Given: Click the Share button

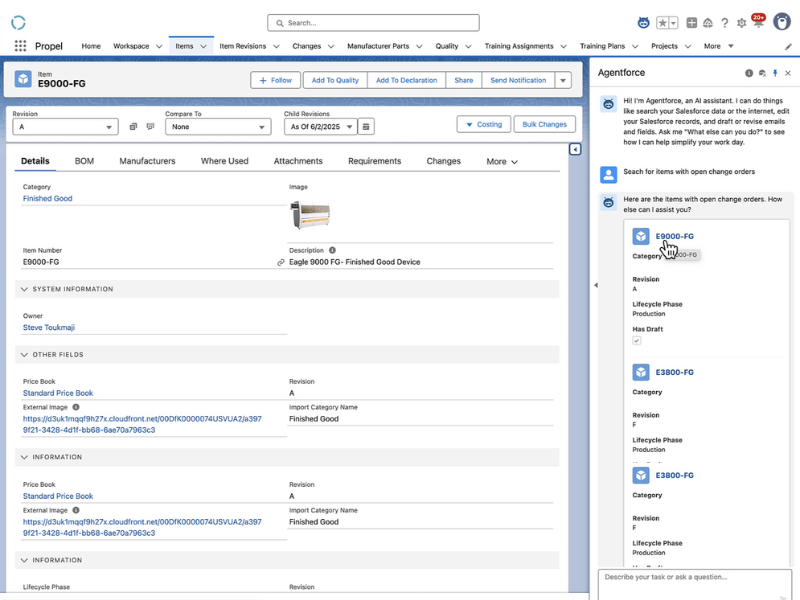Looking at the screenshot, I should 464,80.
